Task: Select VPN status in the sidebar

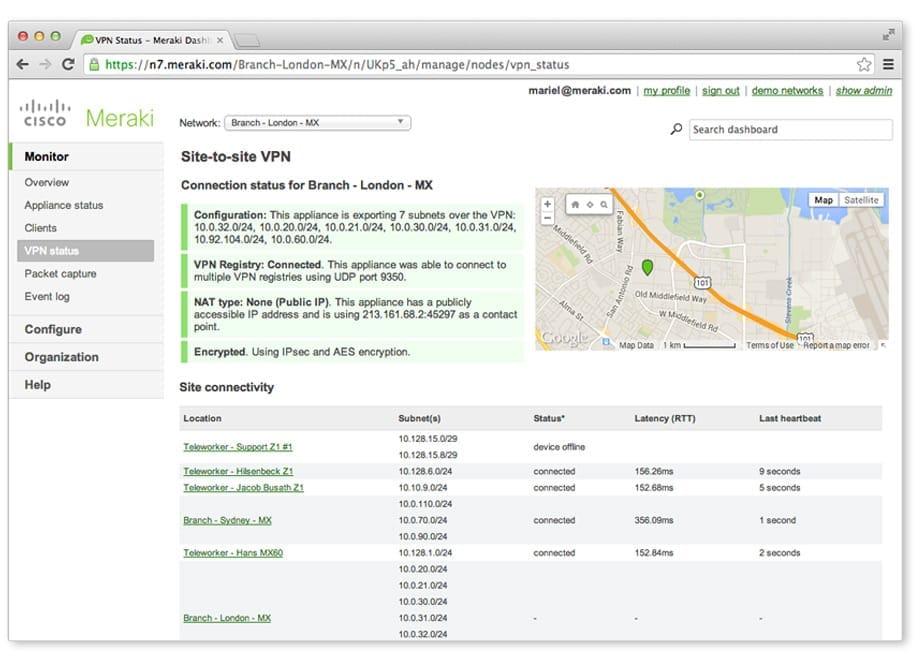Action: (x=86, y=251)
